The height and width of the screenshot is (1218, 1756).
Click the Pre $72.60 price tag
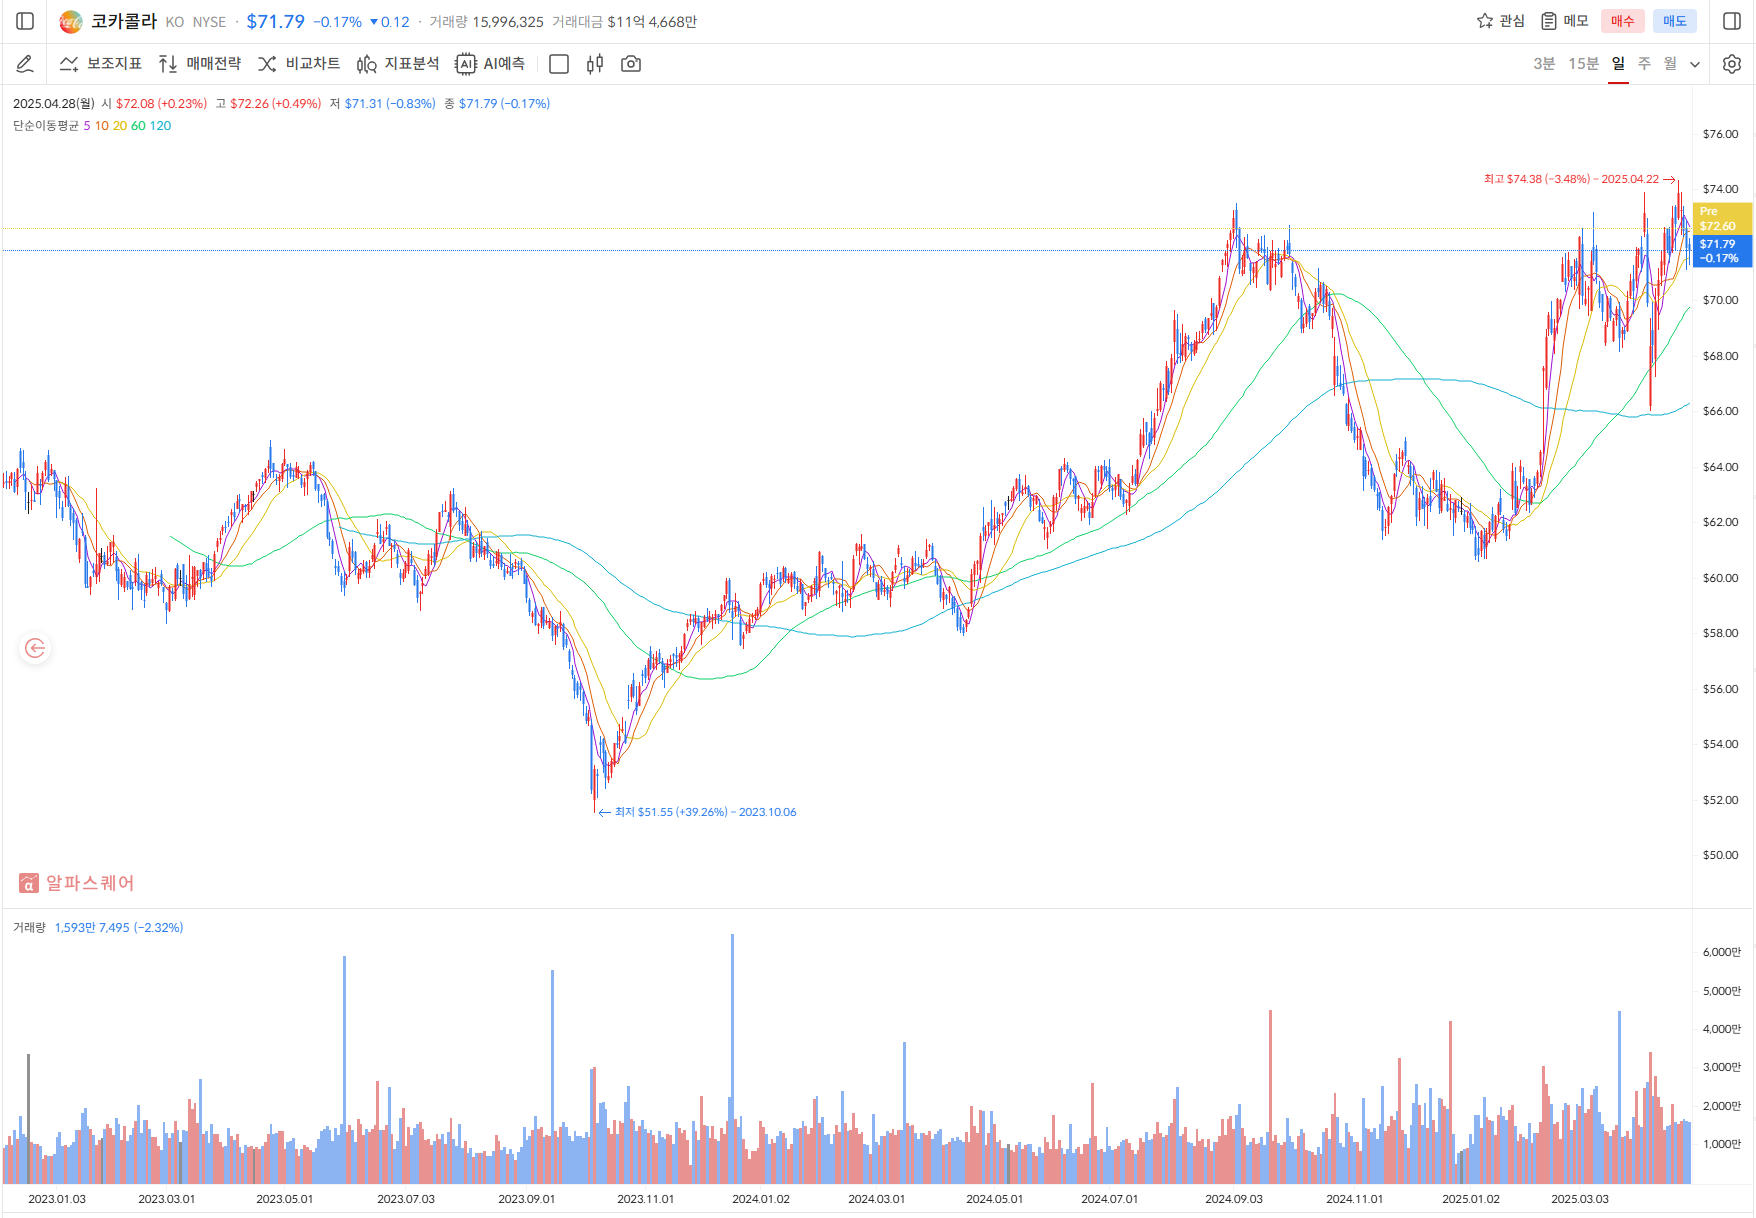click(1722, 219)
